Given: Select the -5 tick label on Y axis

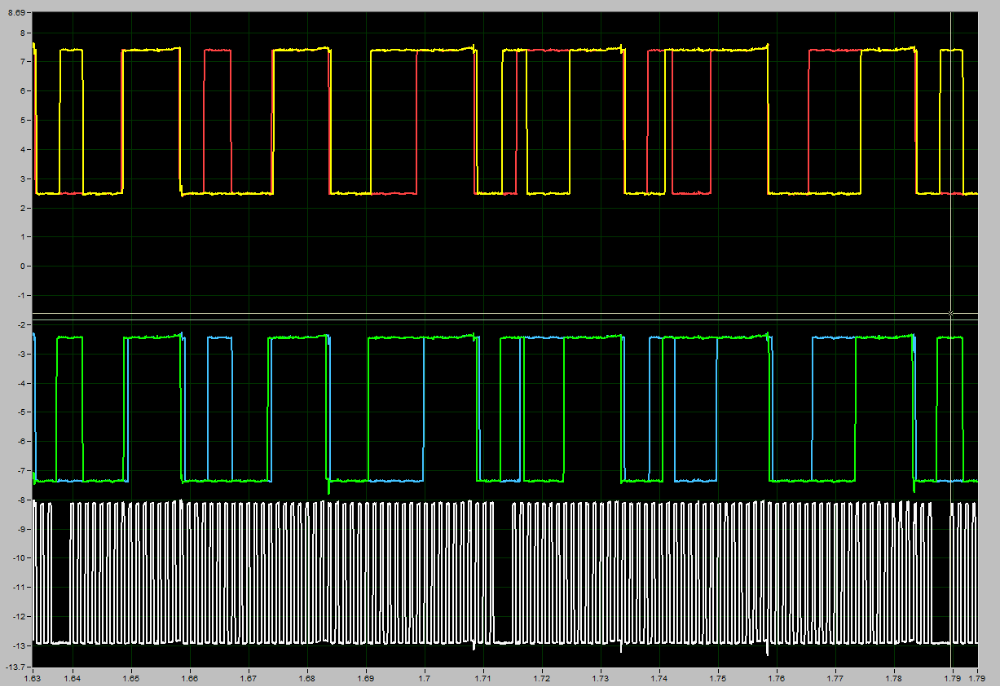Looking at the screenshot, I should 20,412.
